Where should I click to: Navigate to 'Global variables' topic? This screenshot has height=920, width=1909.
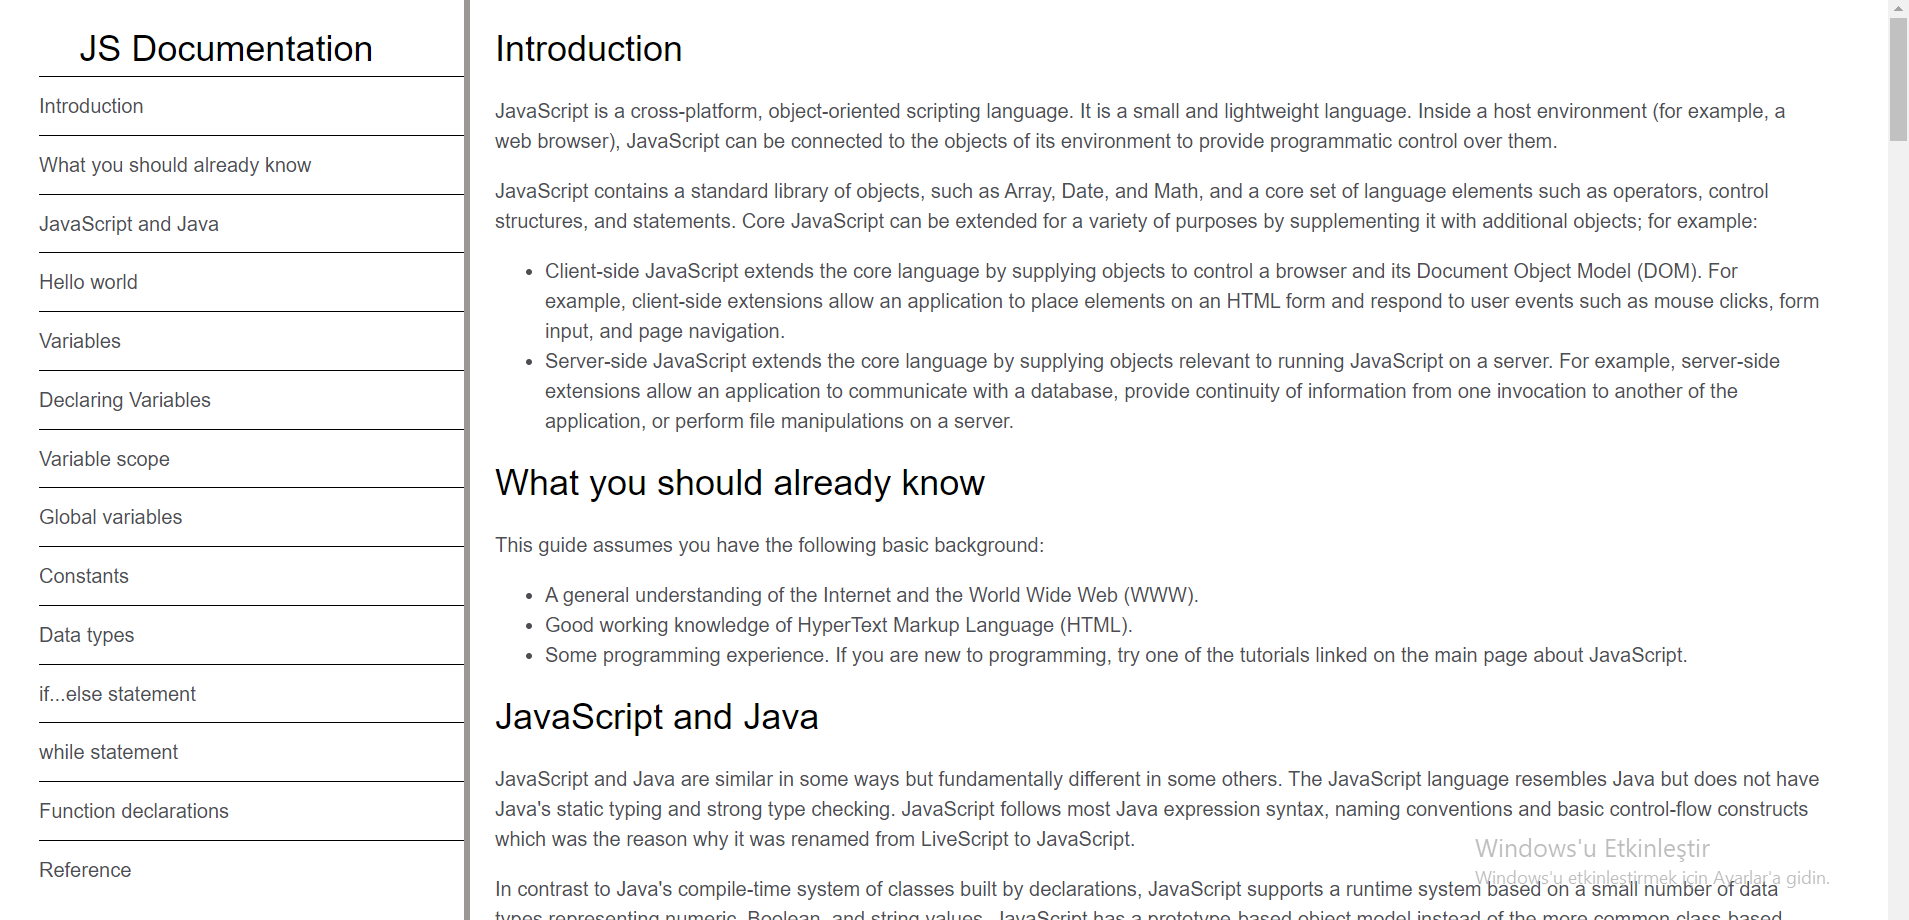(x=110, y=517)
